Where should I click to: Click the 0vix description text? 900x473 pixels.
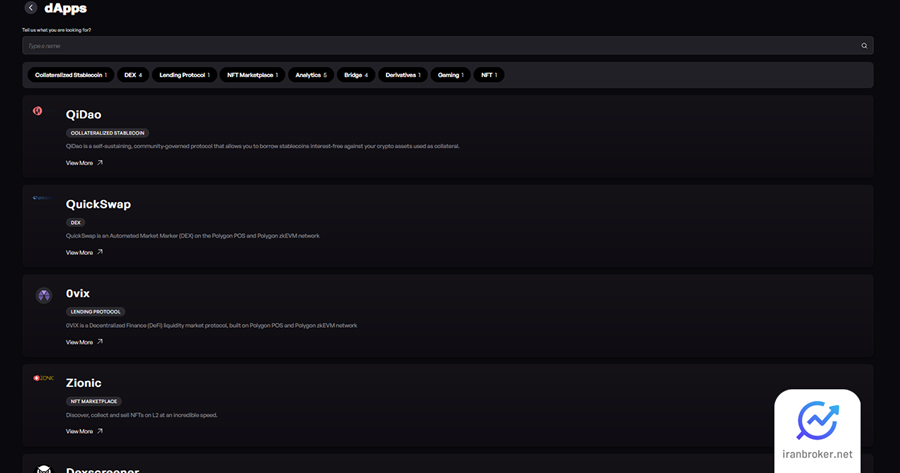pyautogui.click(x=211, y=325)
